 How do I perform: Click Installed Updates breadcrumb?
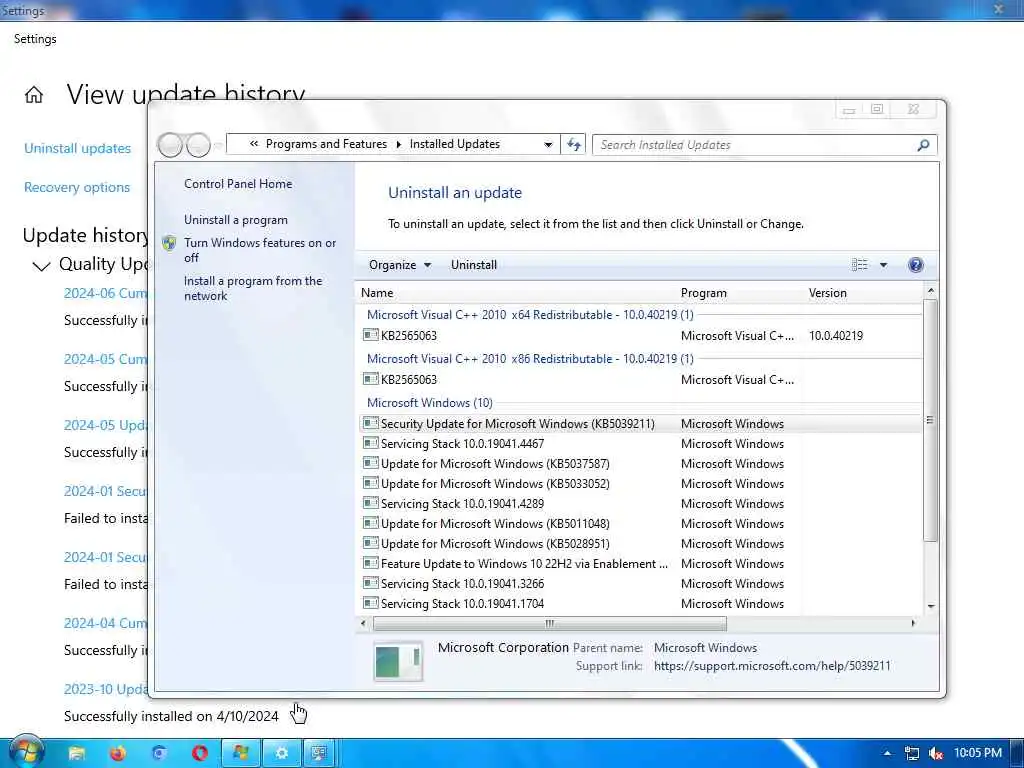click(455, 144)
